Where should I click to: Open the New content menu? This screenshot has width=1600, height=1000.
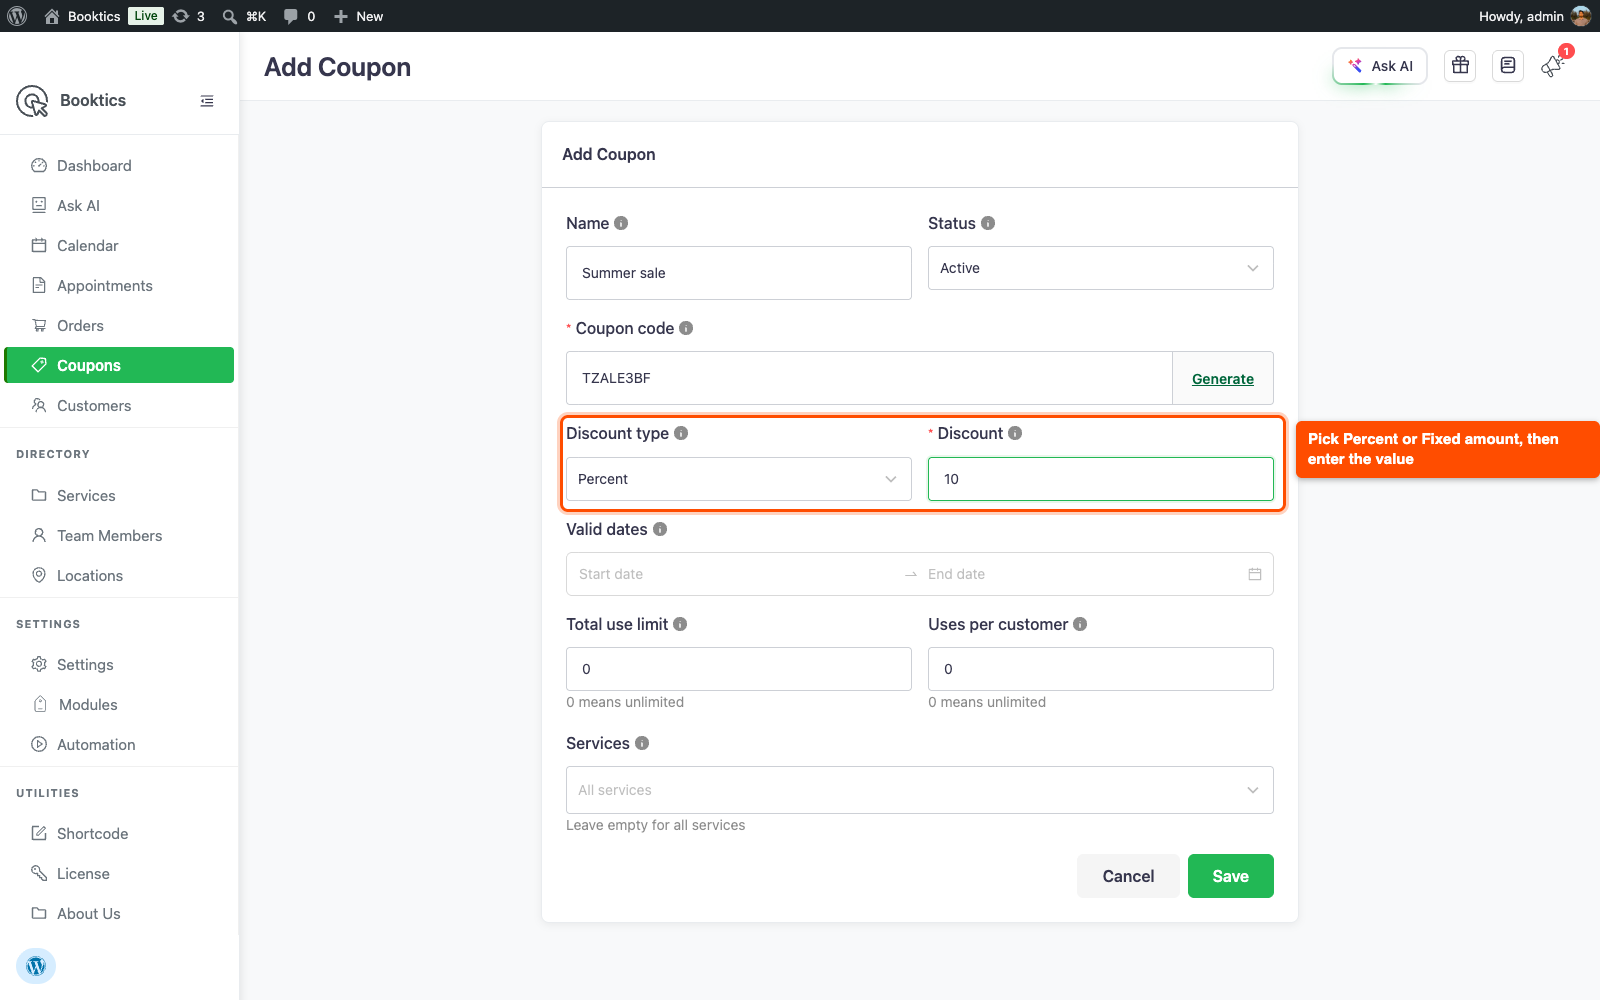pyautogui.click(x=358, y=16)
